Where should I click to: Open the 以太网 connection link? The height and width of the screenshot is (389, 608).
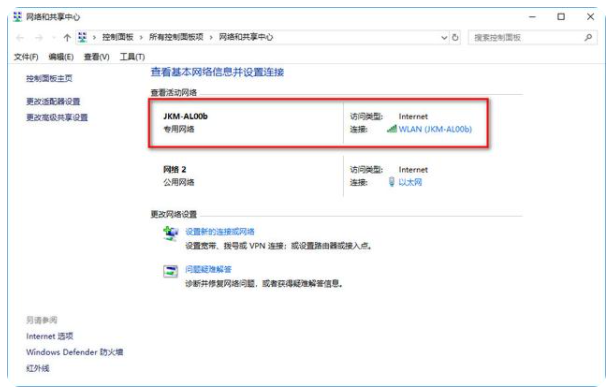pos(410,182)
